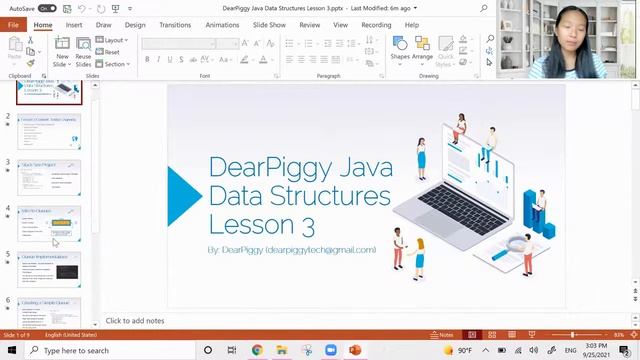Click the Replace icon in Editing
This screenshot has width=640, height=360.
489,51
